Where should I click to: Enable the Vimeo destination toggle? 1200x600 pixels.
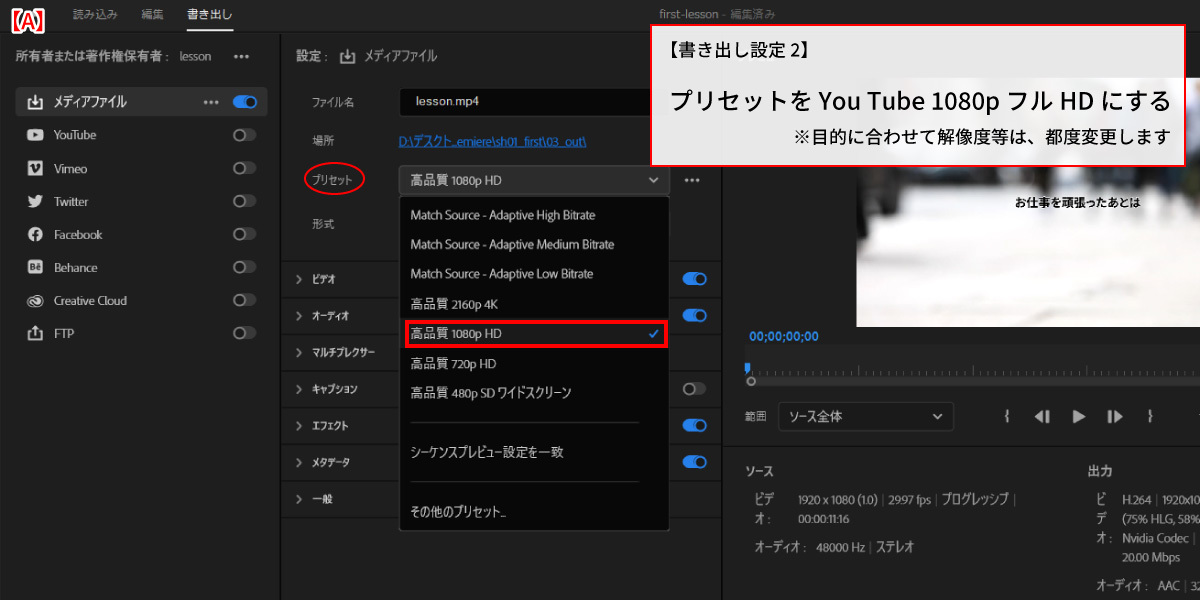coord(244,168)
